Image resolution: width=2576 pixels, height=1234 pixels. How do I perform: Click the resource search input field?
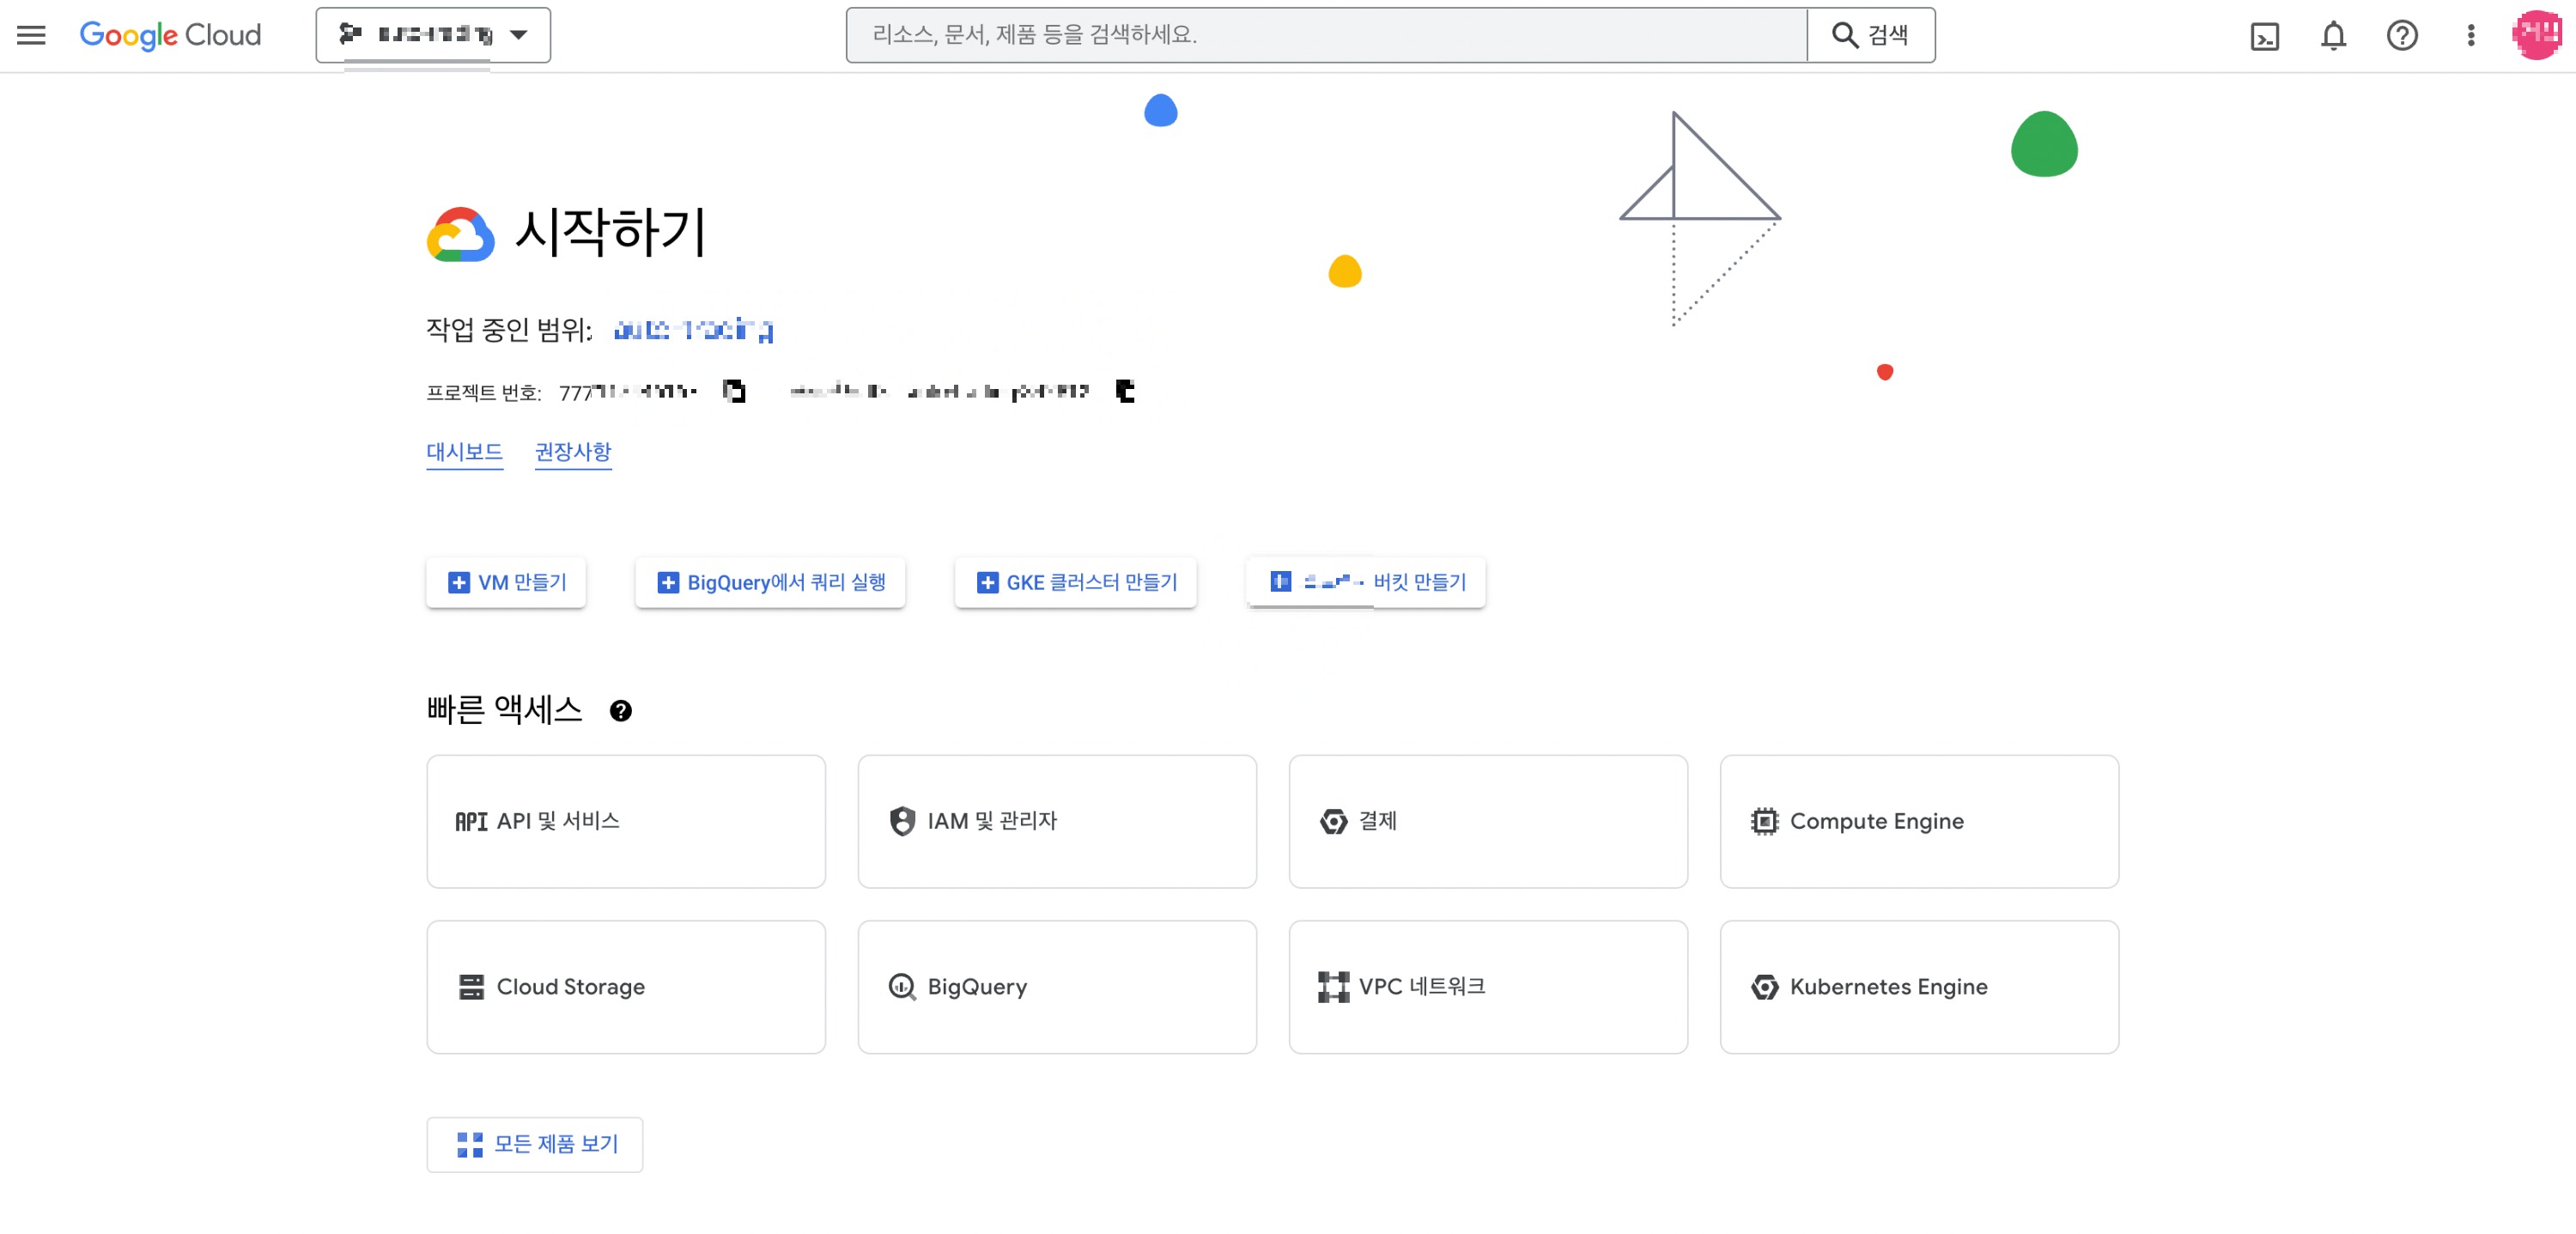[x=1326, y=35]
